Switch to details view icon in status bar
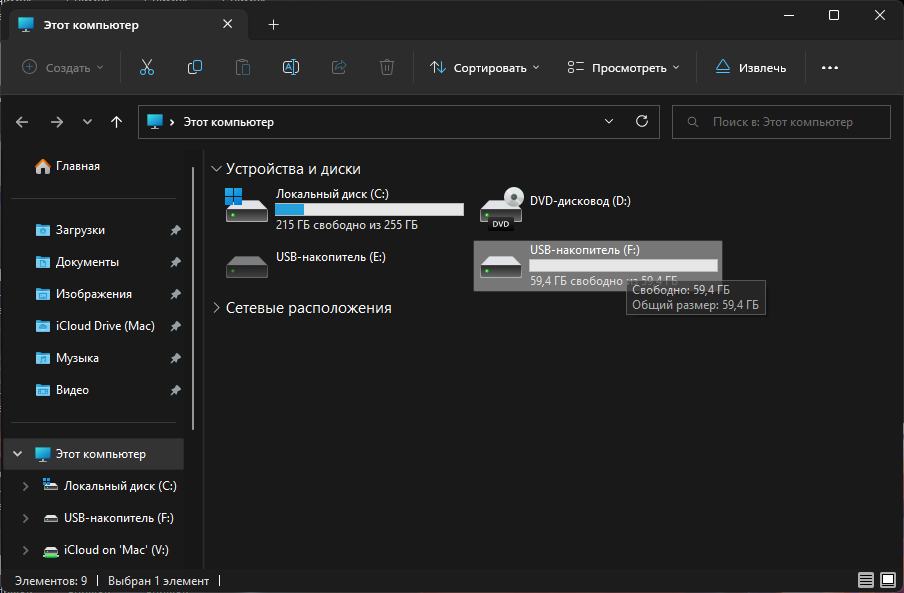 865,580
